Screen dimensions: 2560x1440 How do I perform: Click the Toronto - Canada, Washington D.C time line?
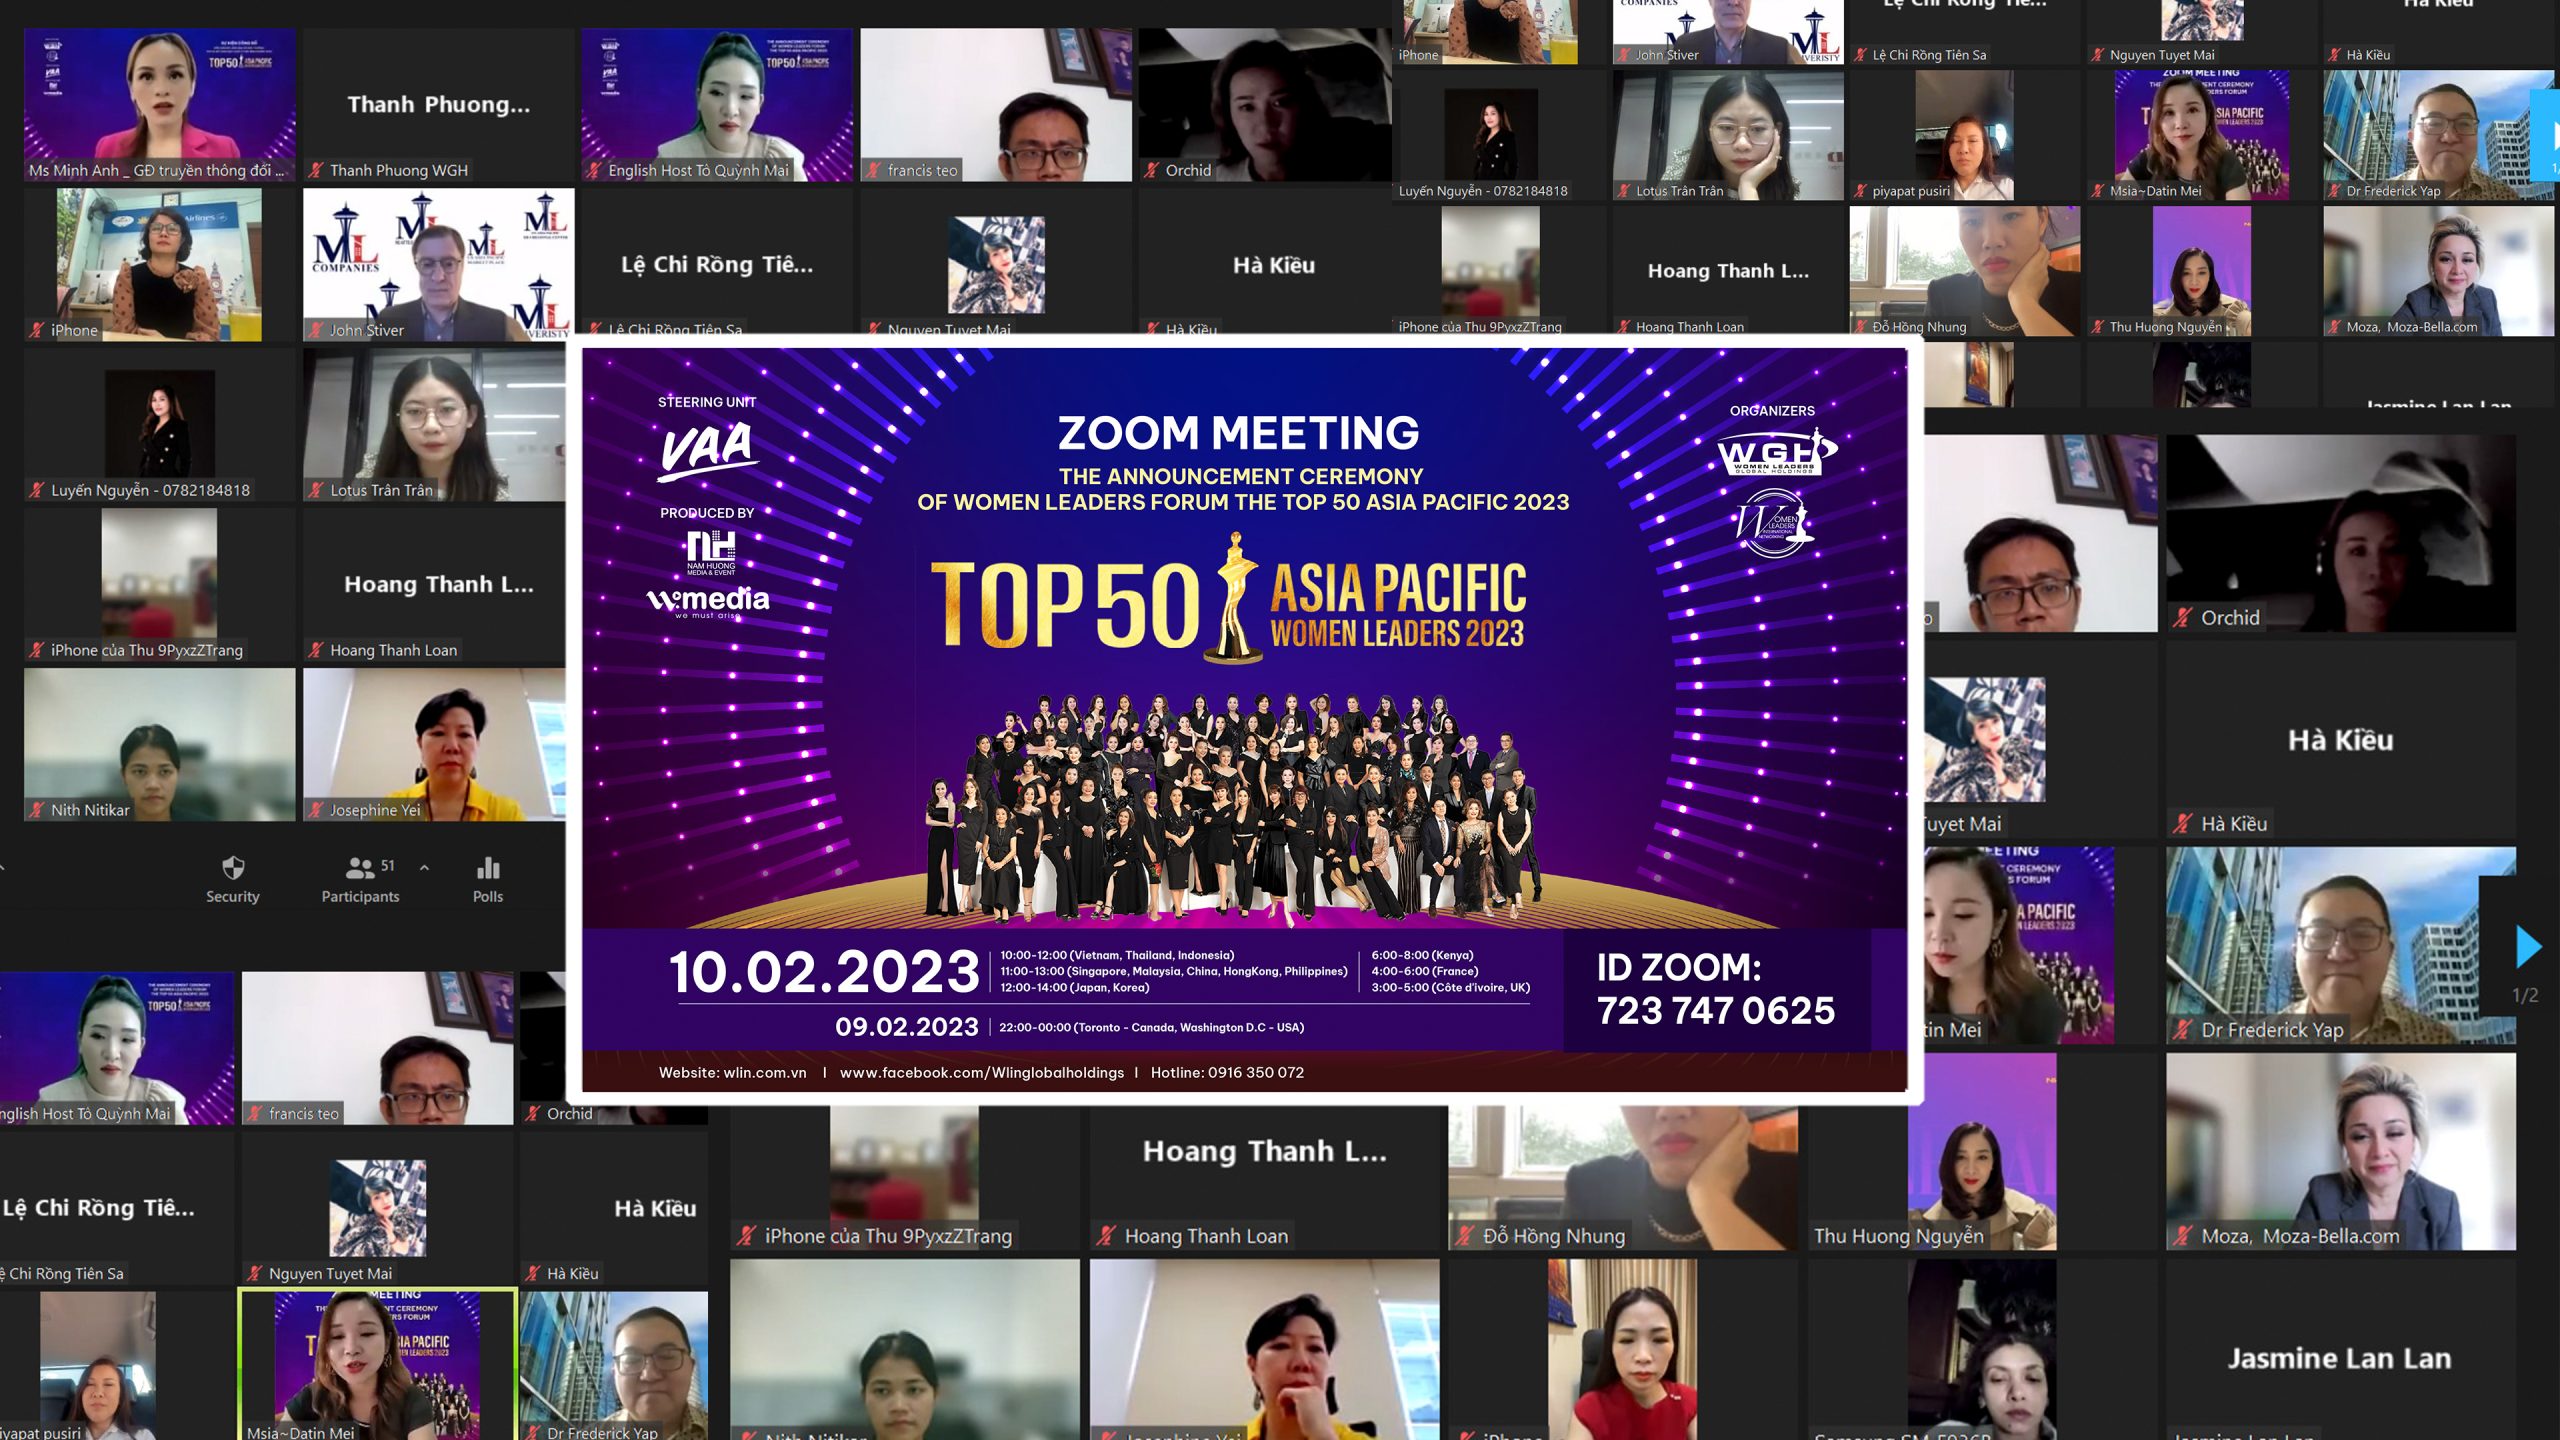[x=1152, y=1027]
